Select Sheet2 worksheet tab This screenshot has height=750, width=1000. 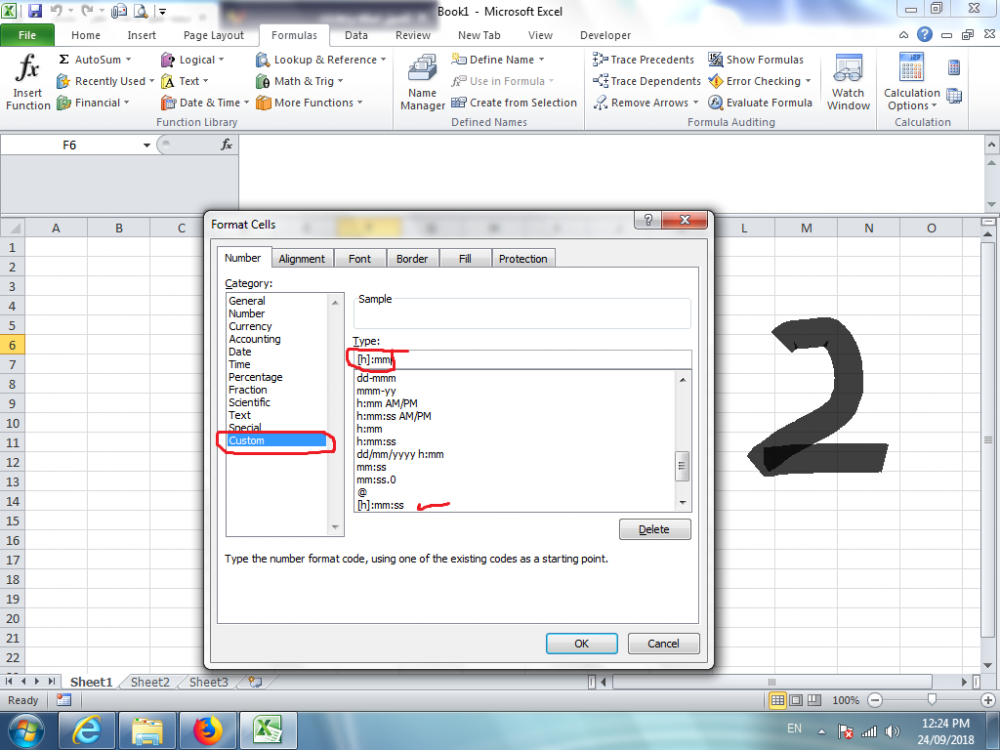pyautogui.click(x=150, y=682)
